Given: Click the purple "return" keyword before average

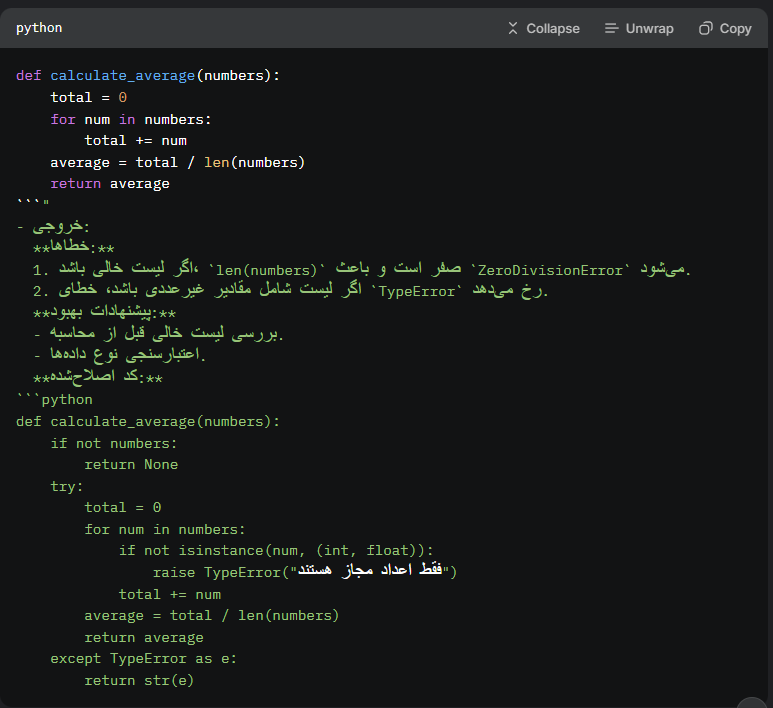Looking at the screenshot, I should tap(75, 183).
